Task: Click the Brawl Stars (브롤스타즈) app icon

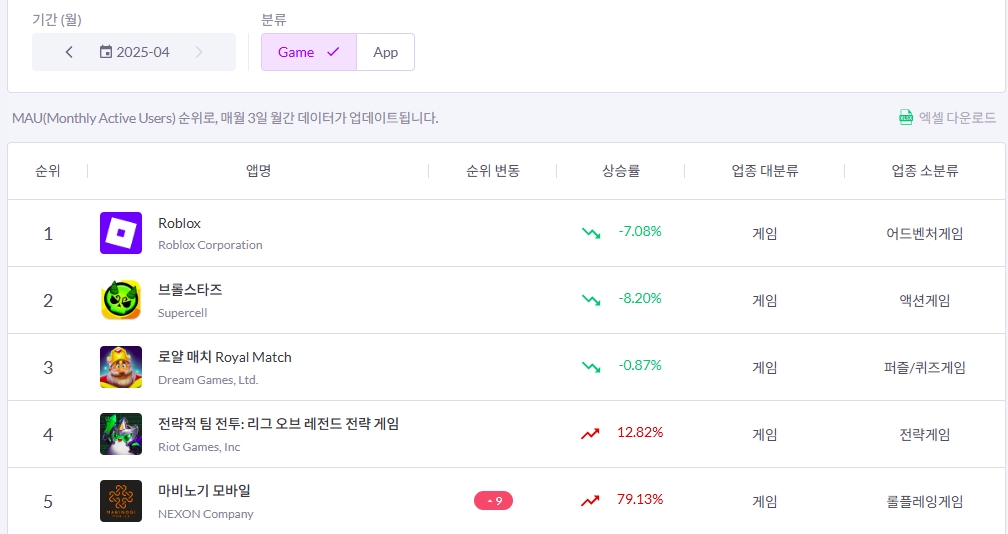Action: [x=121, y=300]
